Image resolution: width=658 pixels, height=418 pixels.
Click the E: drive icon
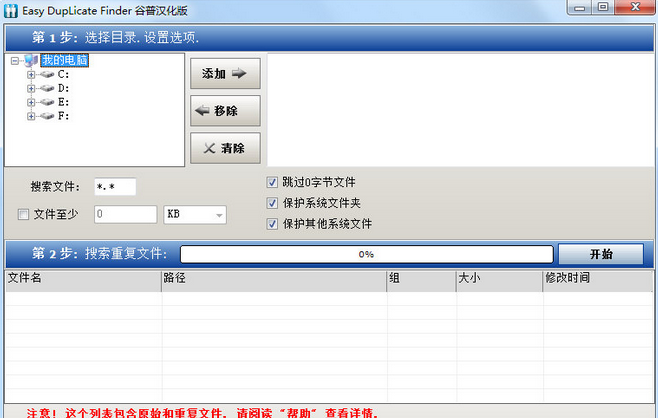pos(47,102)
